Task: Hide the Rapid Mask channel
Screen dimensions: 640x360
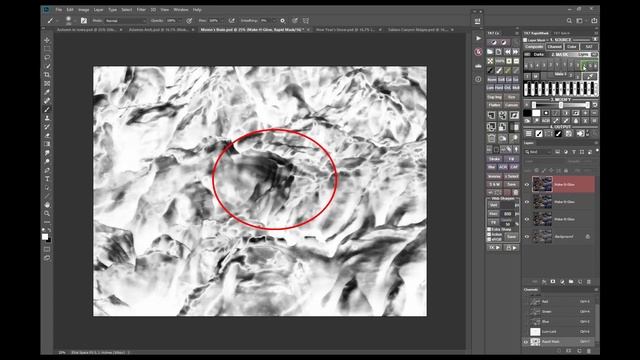Action: [x=527, y=342]
